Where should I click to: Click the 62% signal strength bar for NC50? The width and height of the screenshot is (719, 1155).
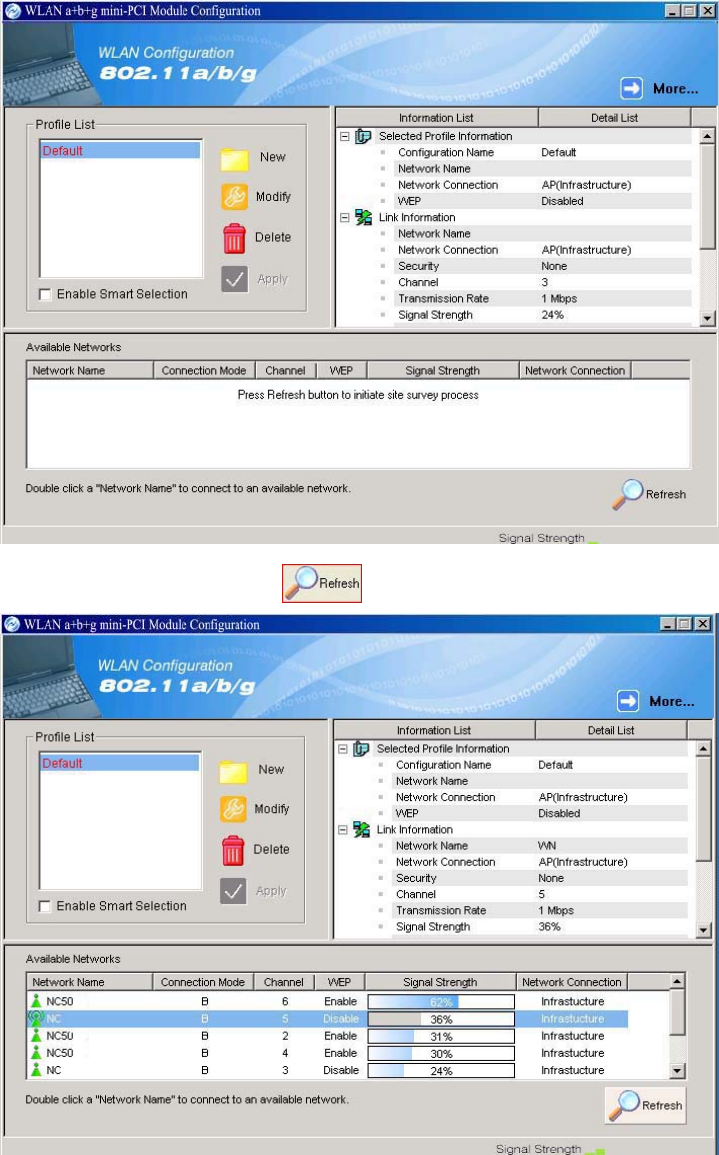click(x=441, y=1002)
